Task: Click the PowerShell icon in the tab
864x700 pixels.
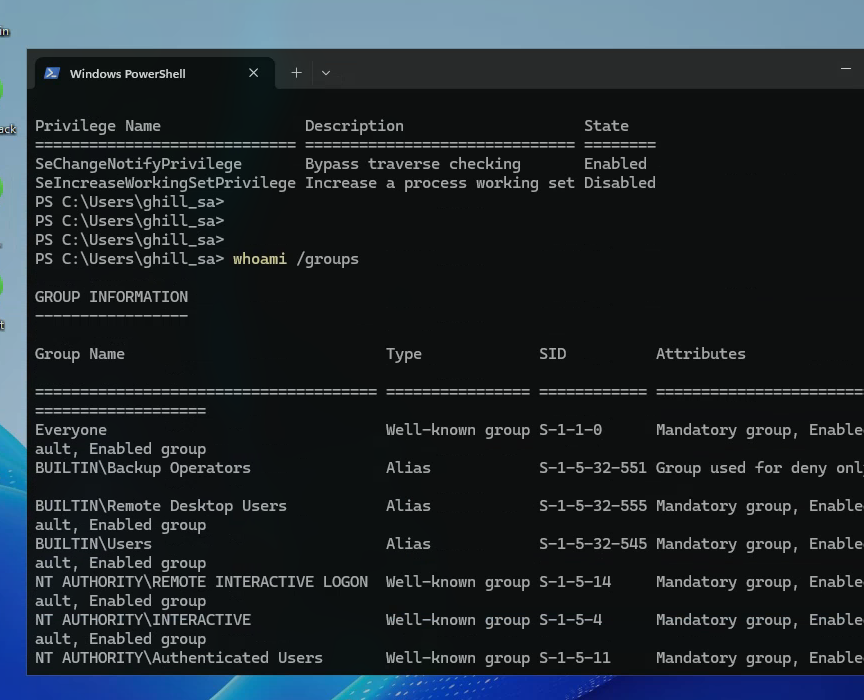Action: click(52, 73)
